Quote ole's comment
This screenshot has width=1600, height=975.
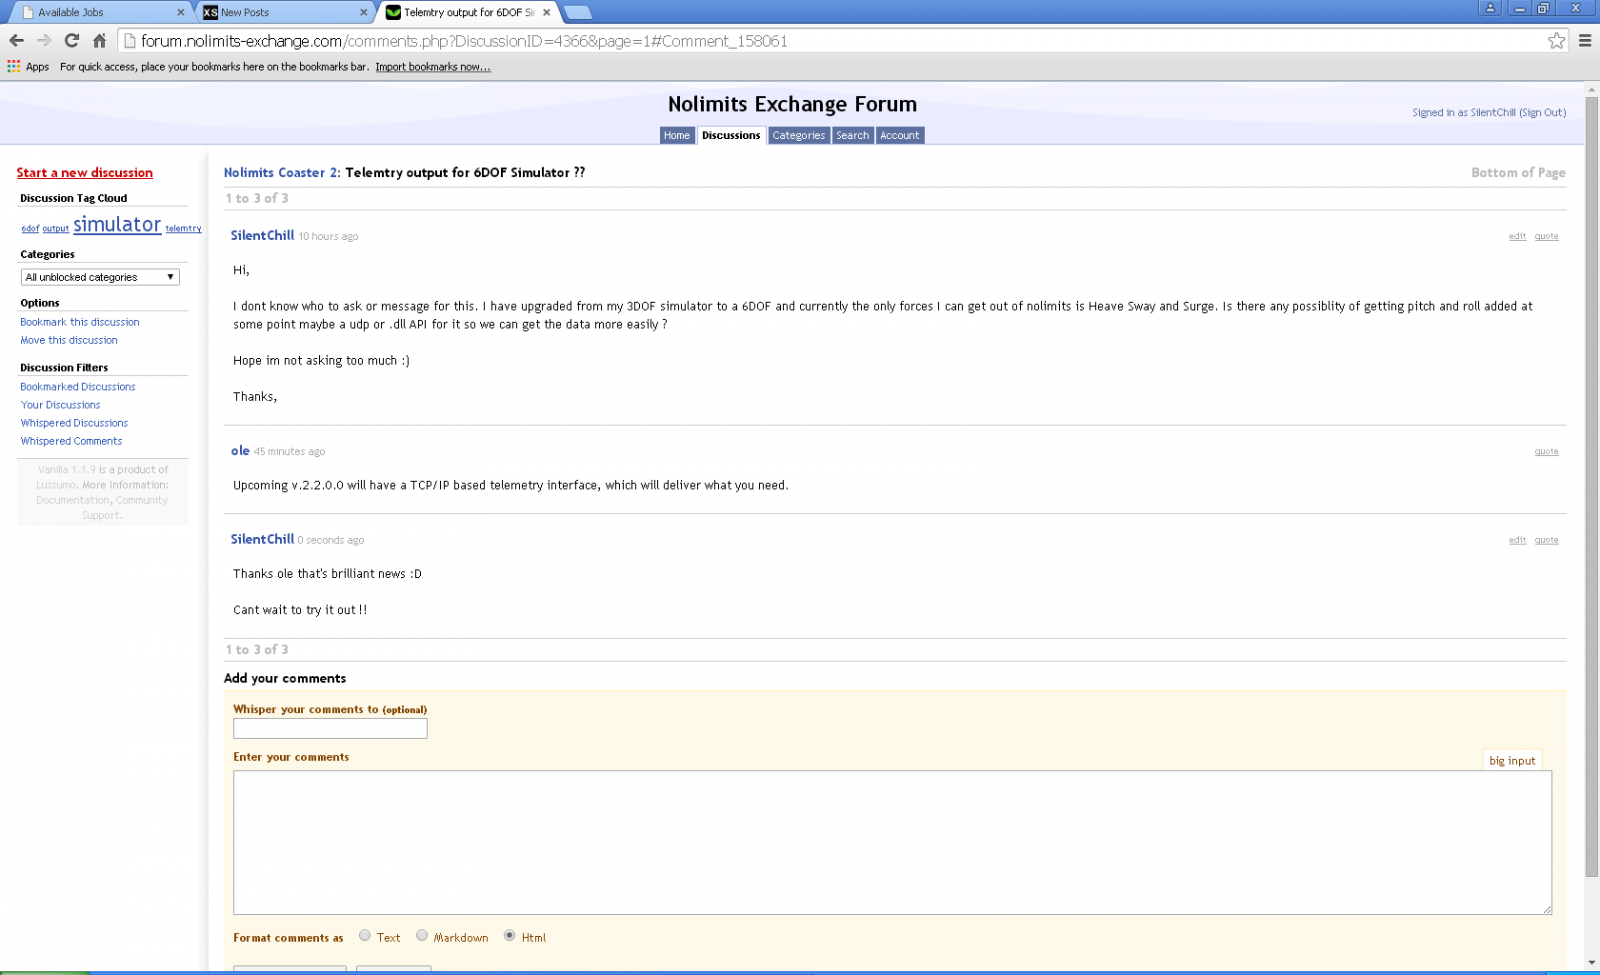[x=1546, y=451]
